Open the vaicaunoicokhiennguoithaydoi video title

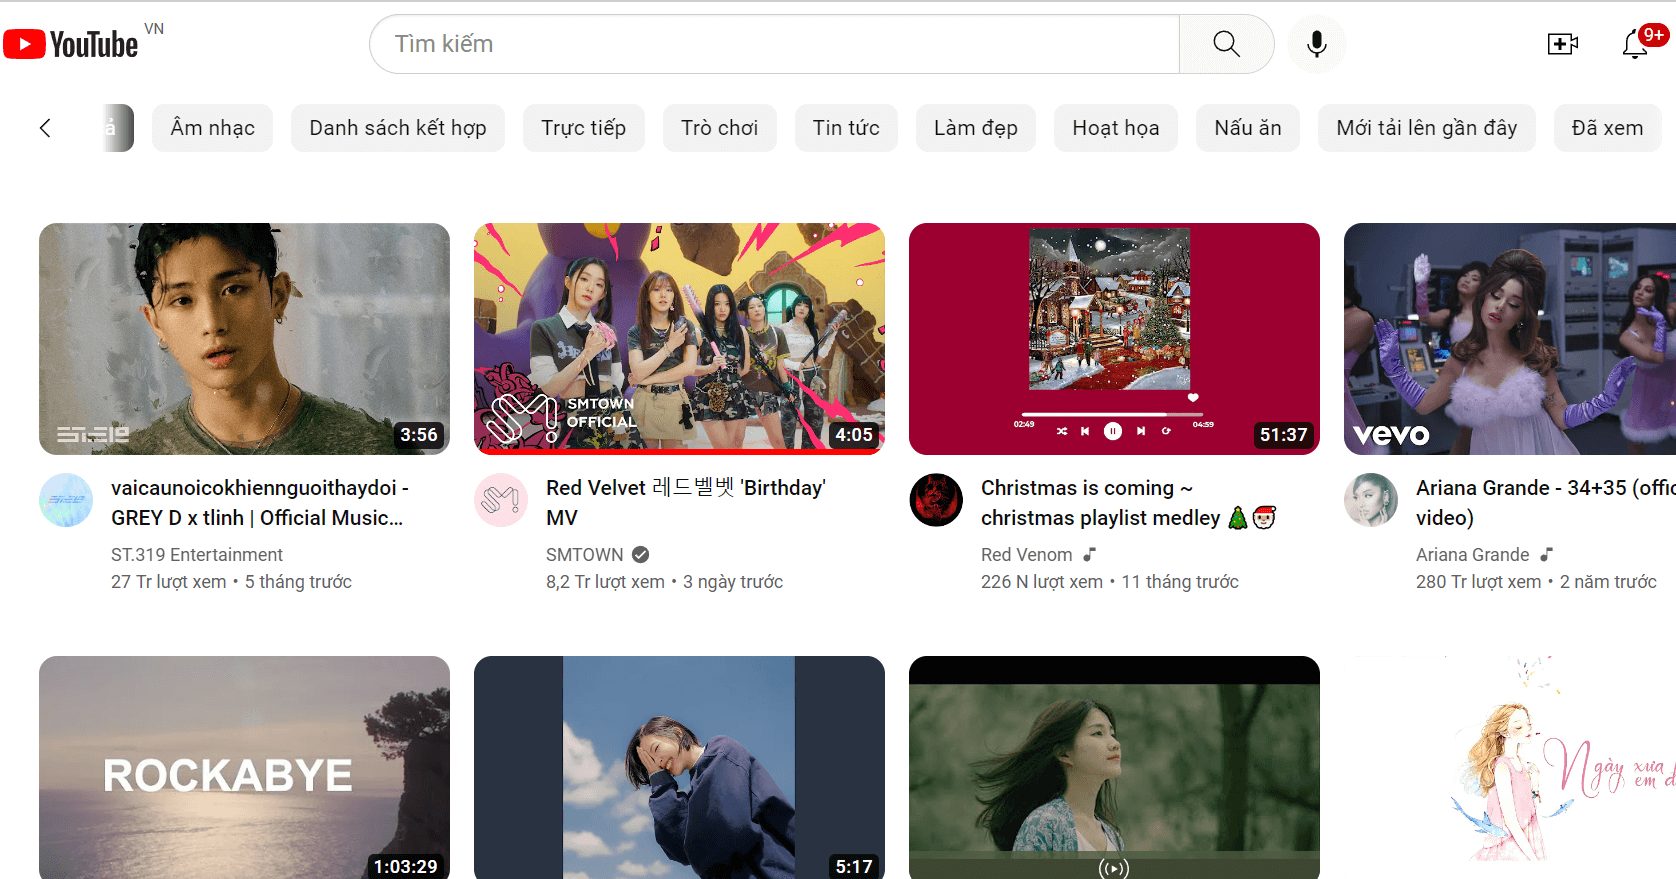260,503
